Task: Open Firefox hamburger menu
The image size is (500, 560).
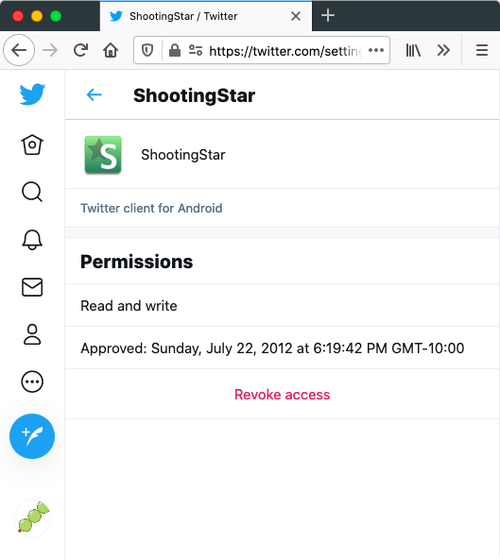Action: coord(482,50)
